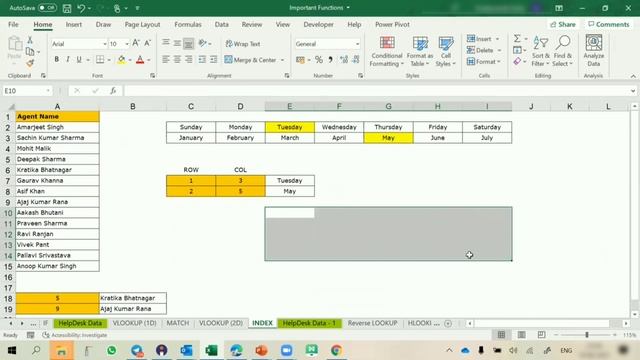Collapse the ribbon with the caret
The image size is (640, 360).
(633, 76)
